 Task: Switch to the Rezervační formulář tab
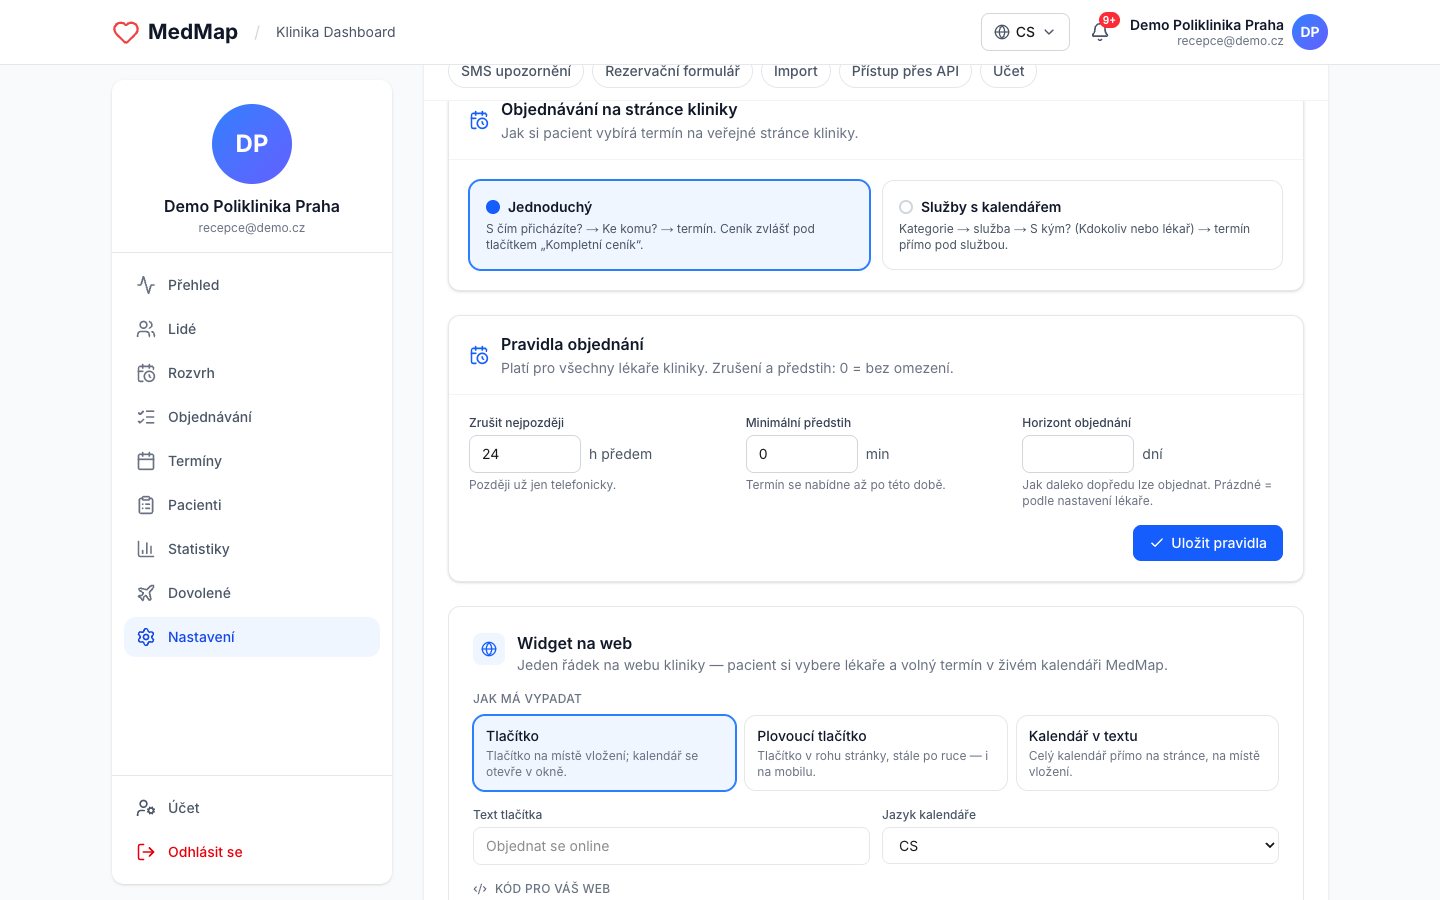coord(672,72)
